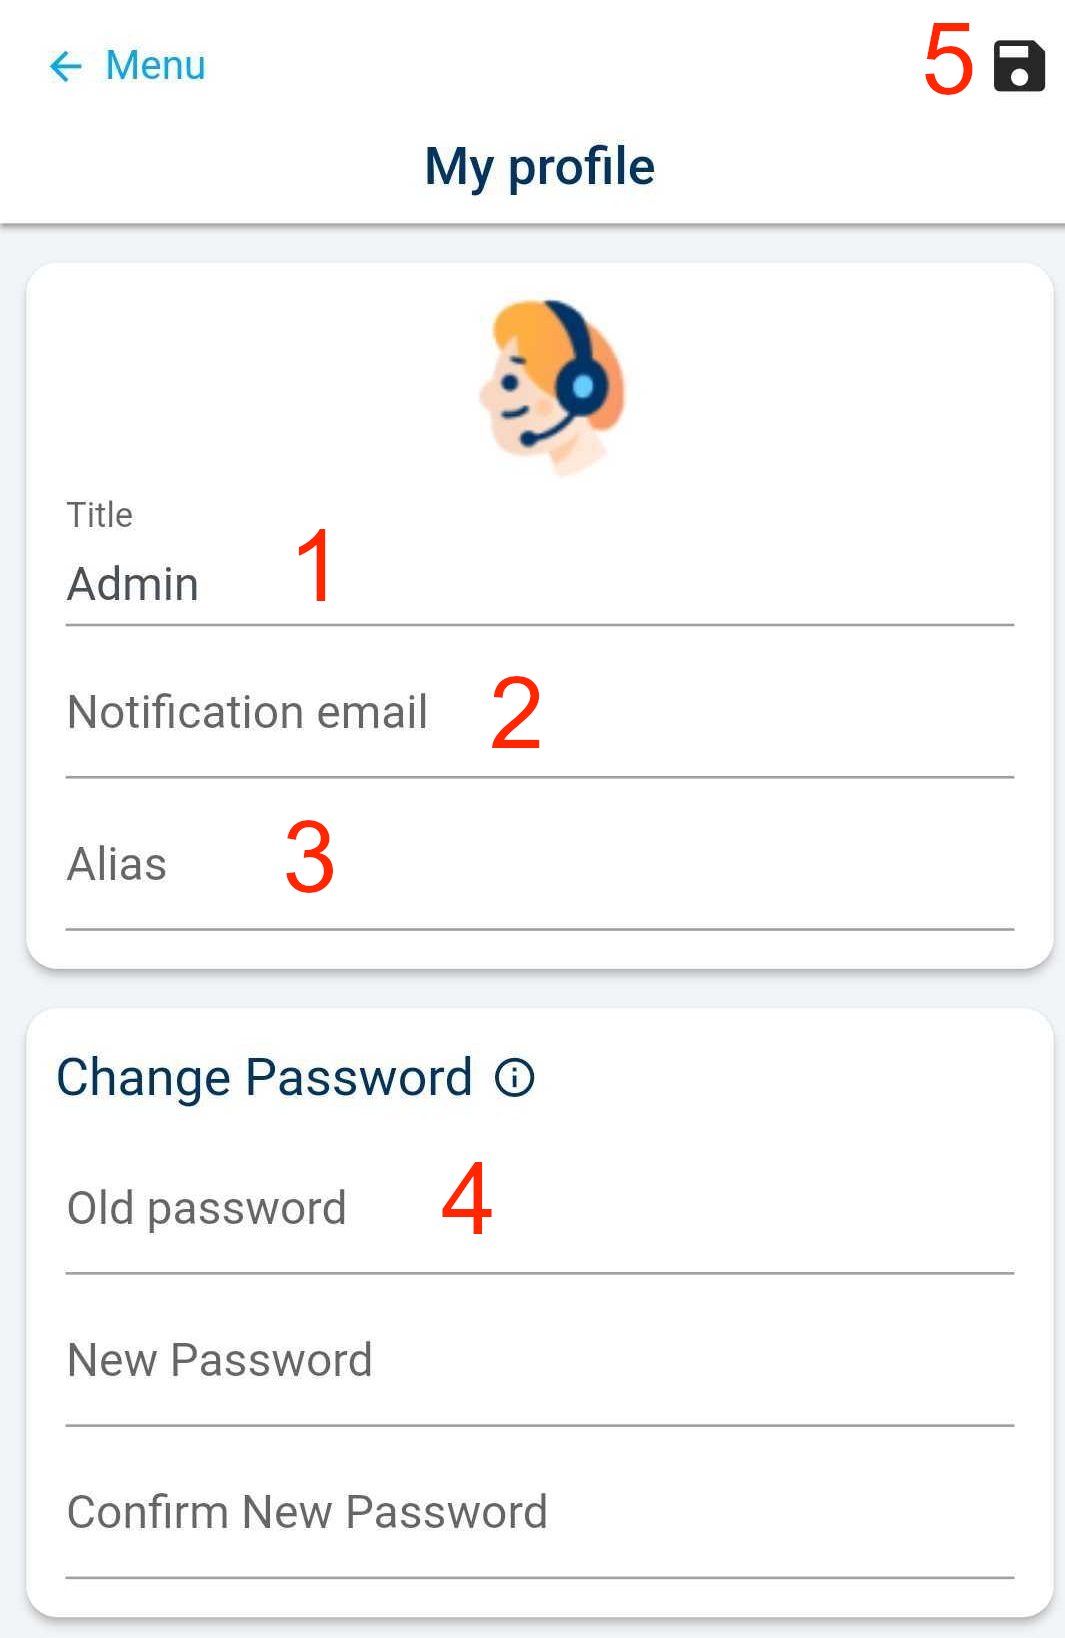
Task: Select the Confirm New Password field
Action: pos(540,1514)
